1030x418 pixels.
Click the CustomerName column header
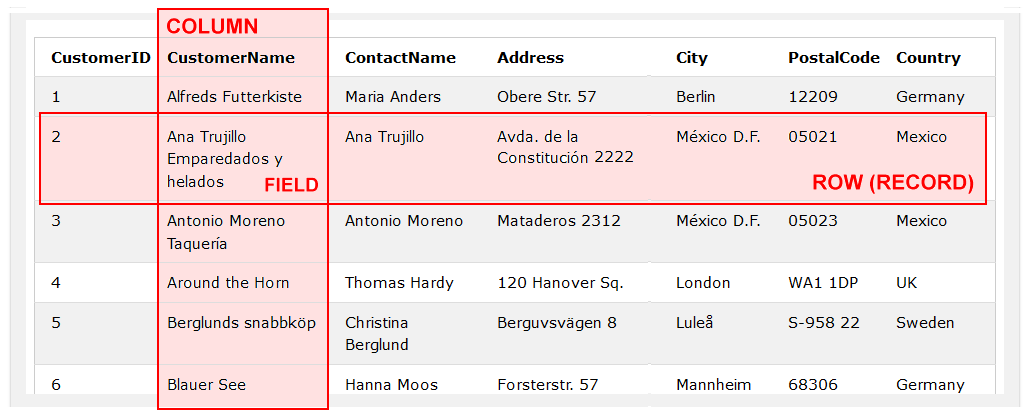coord(231,58)
